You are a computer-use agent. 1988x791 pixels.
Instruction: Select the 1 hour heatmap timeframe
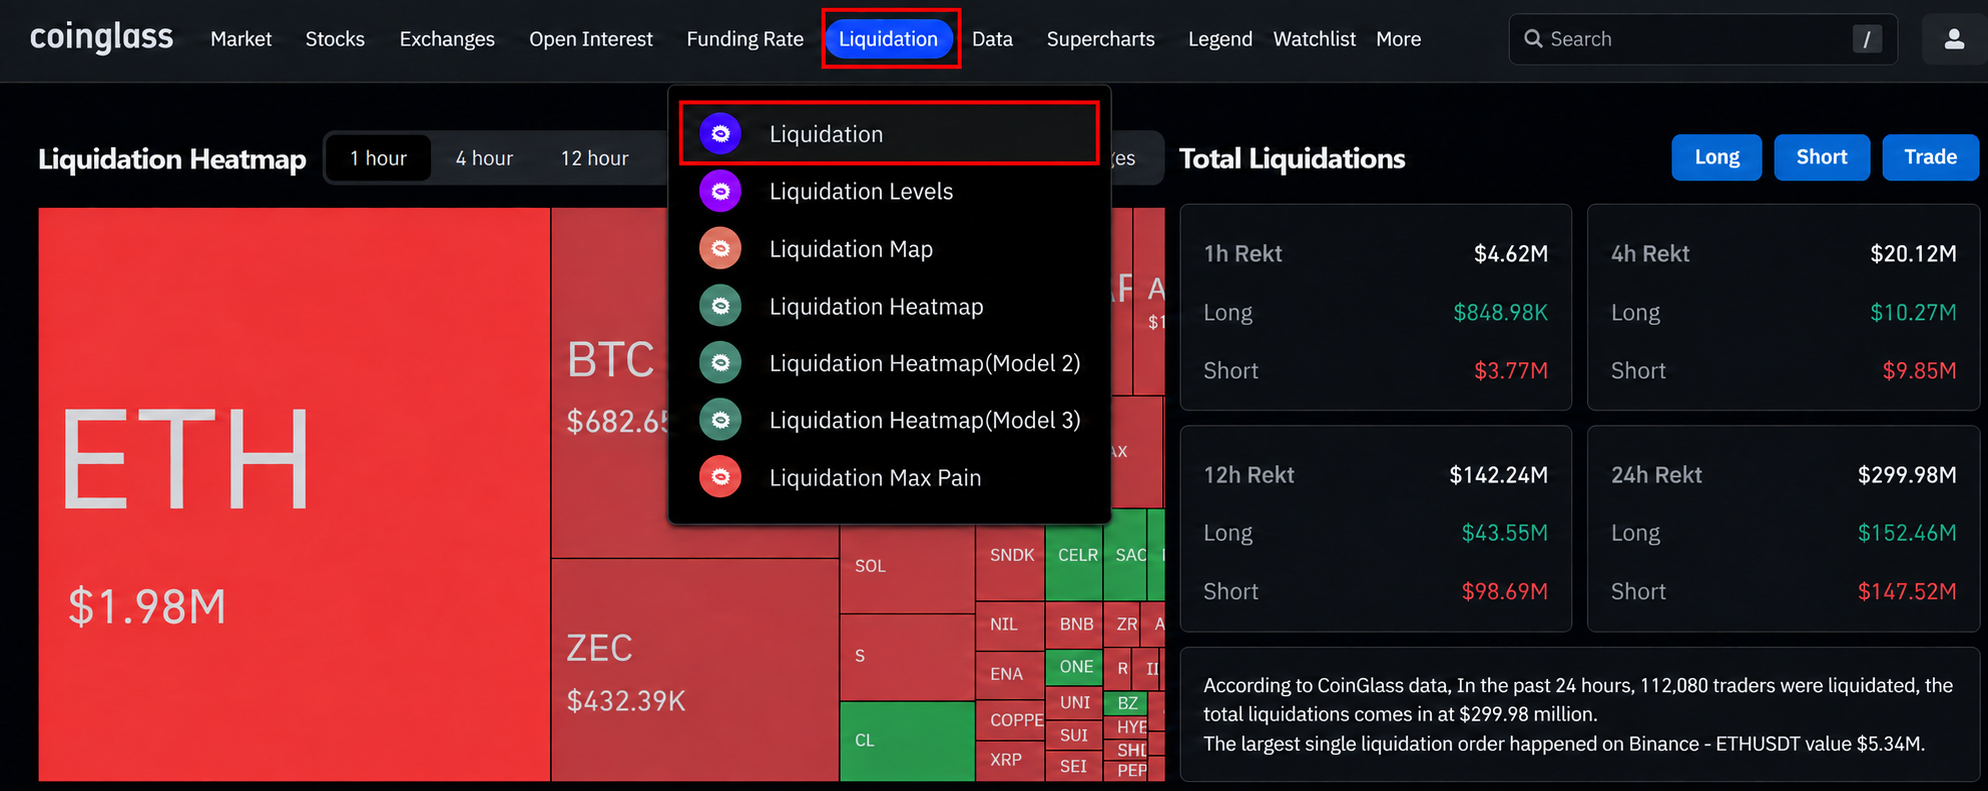click(x=378, y=158)
